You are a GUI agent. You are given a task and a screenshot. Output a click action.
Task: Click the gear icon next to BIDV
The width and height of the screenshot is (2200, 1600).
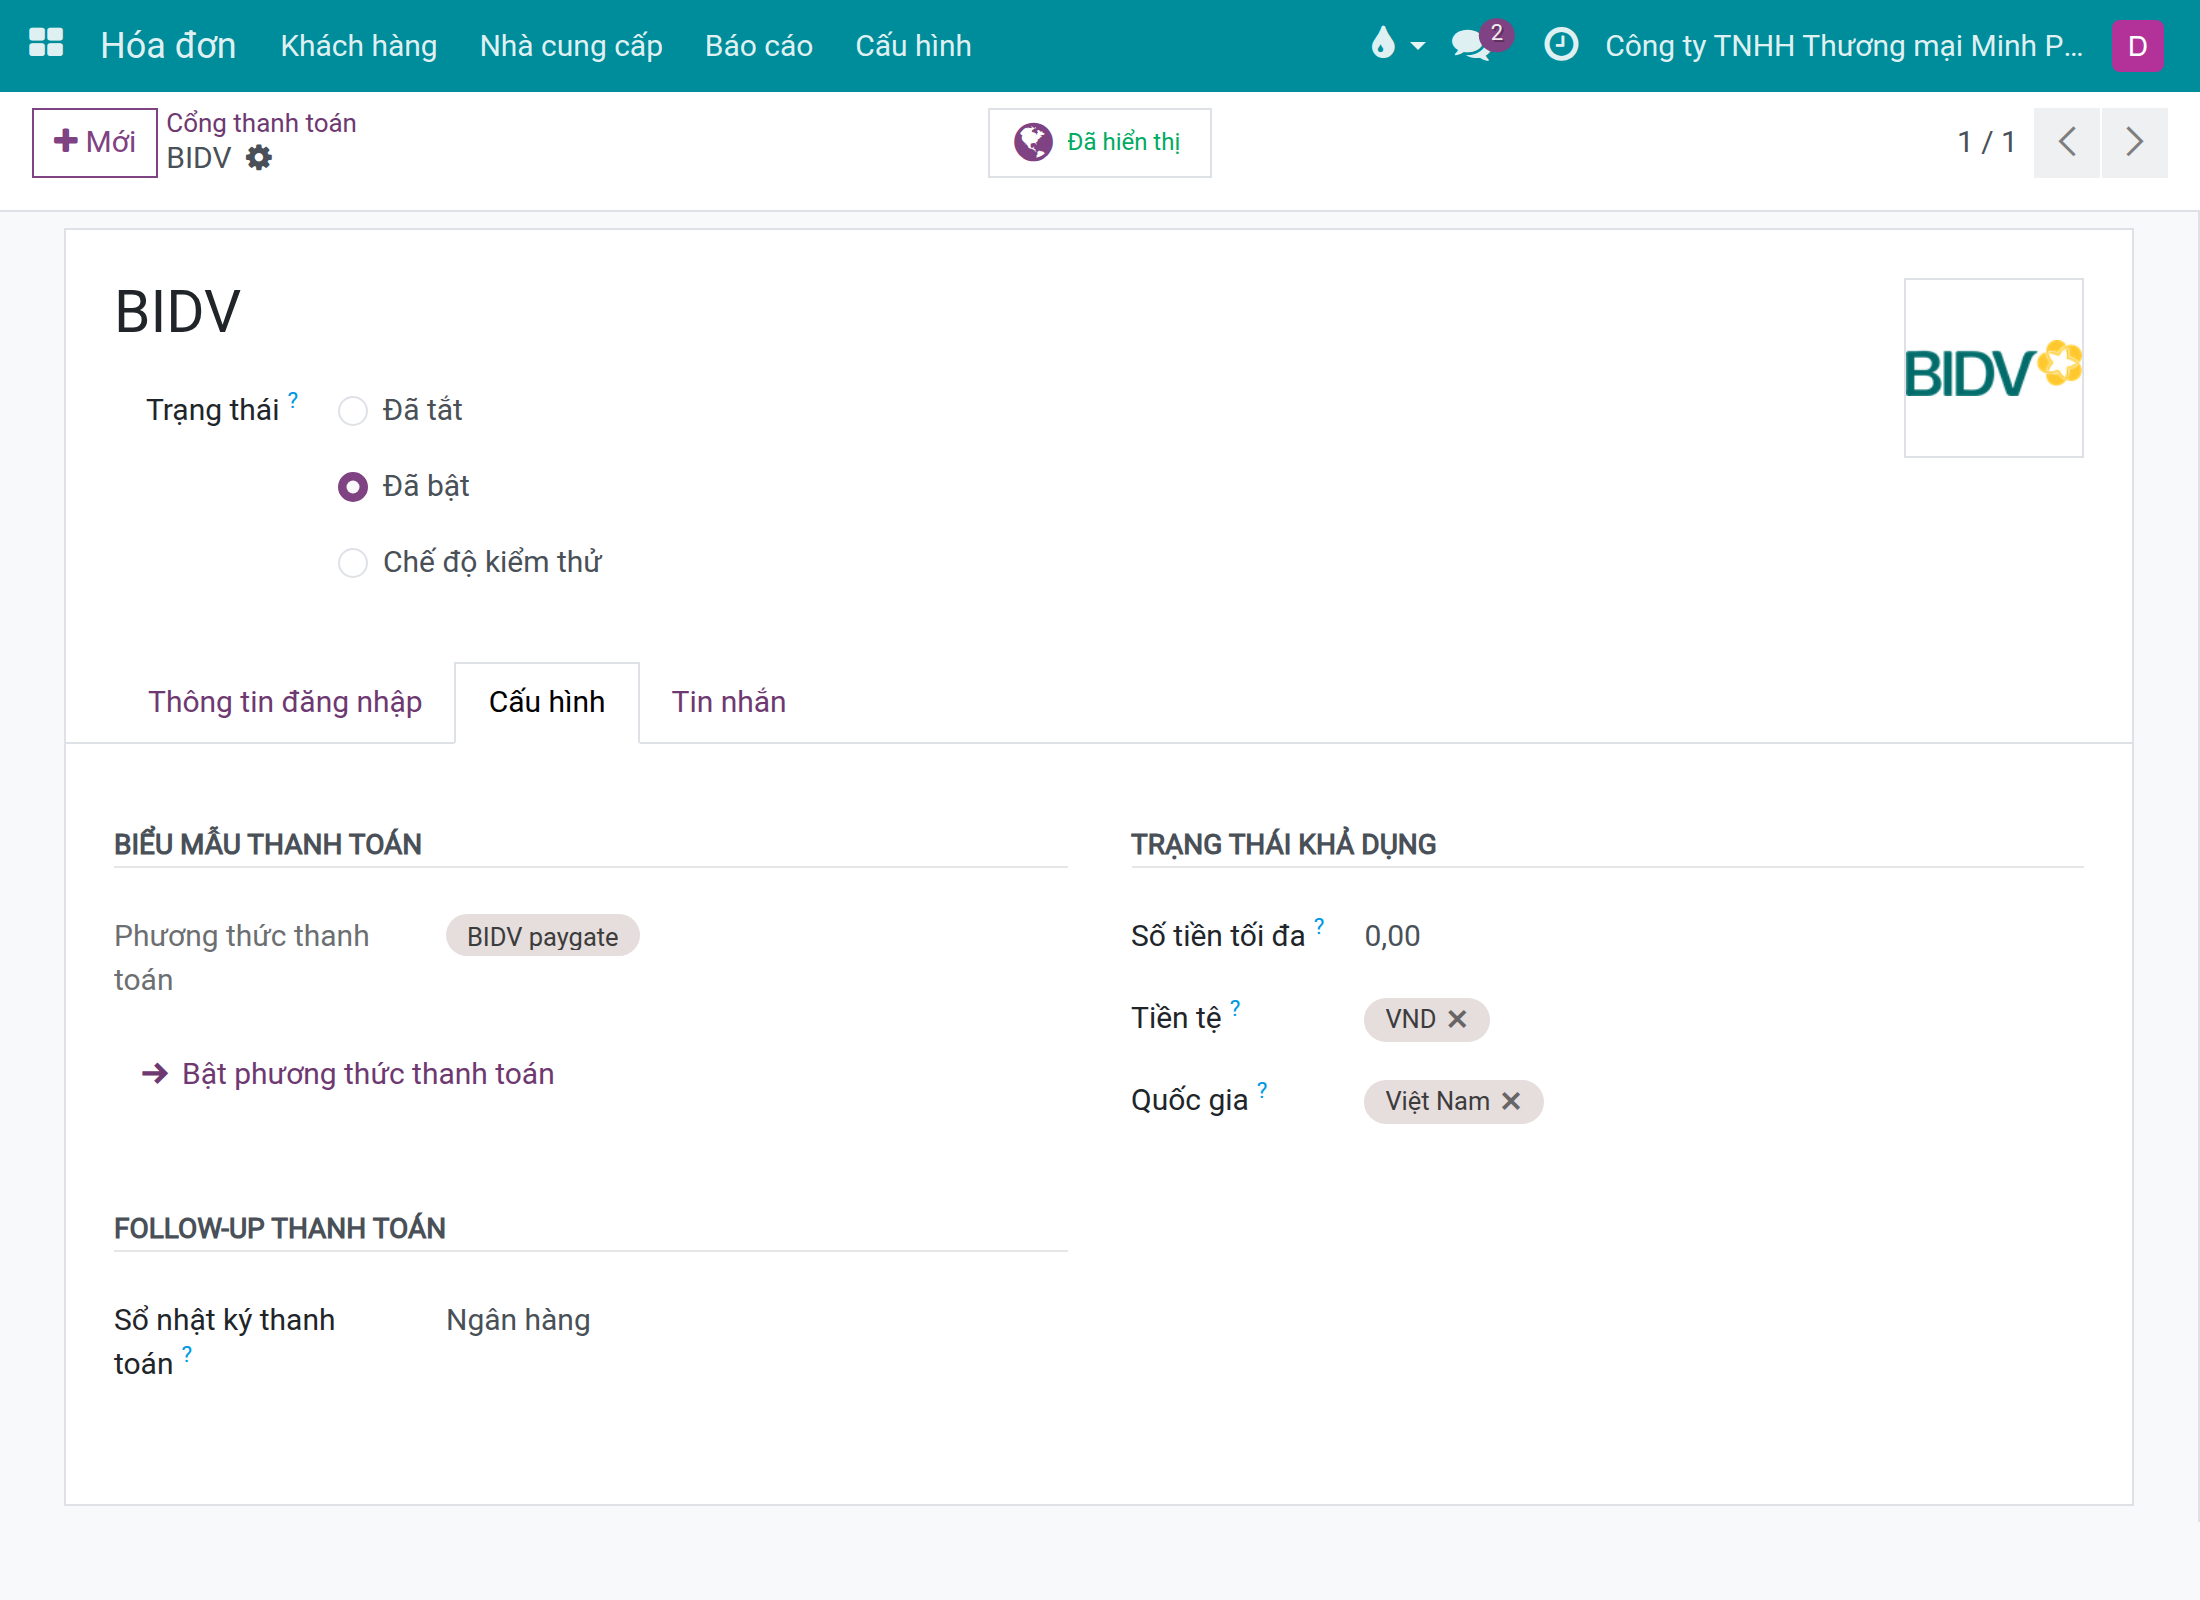tap(259, 158)
